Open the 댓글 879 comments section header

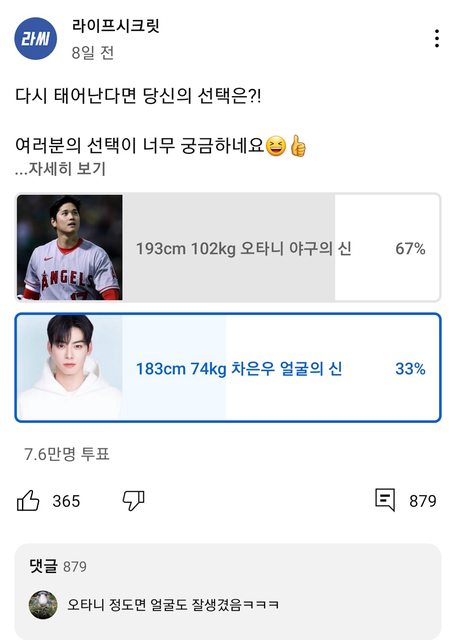[x=58, y=566]
